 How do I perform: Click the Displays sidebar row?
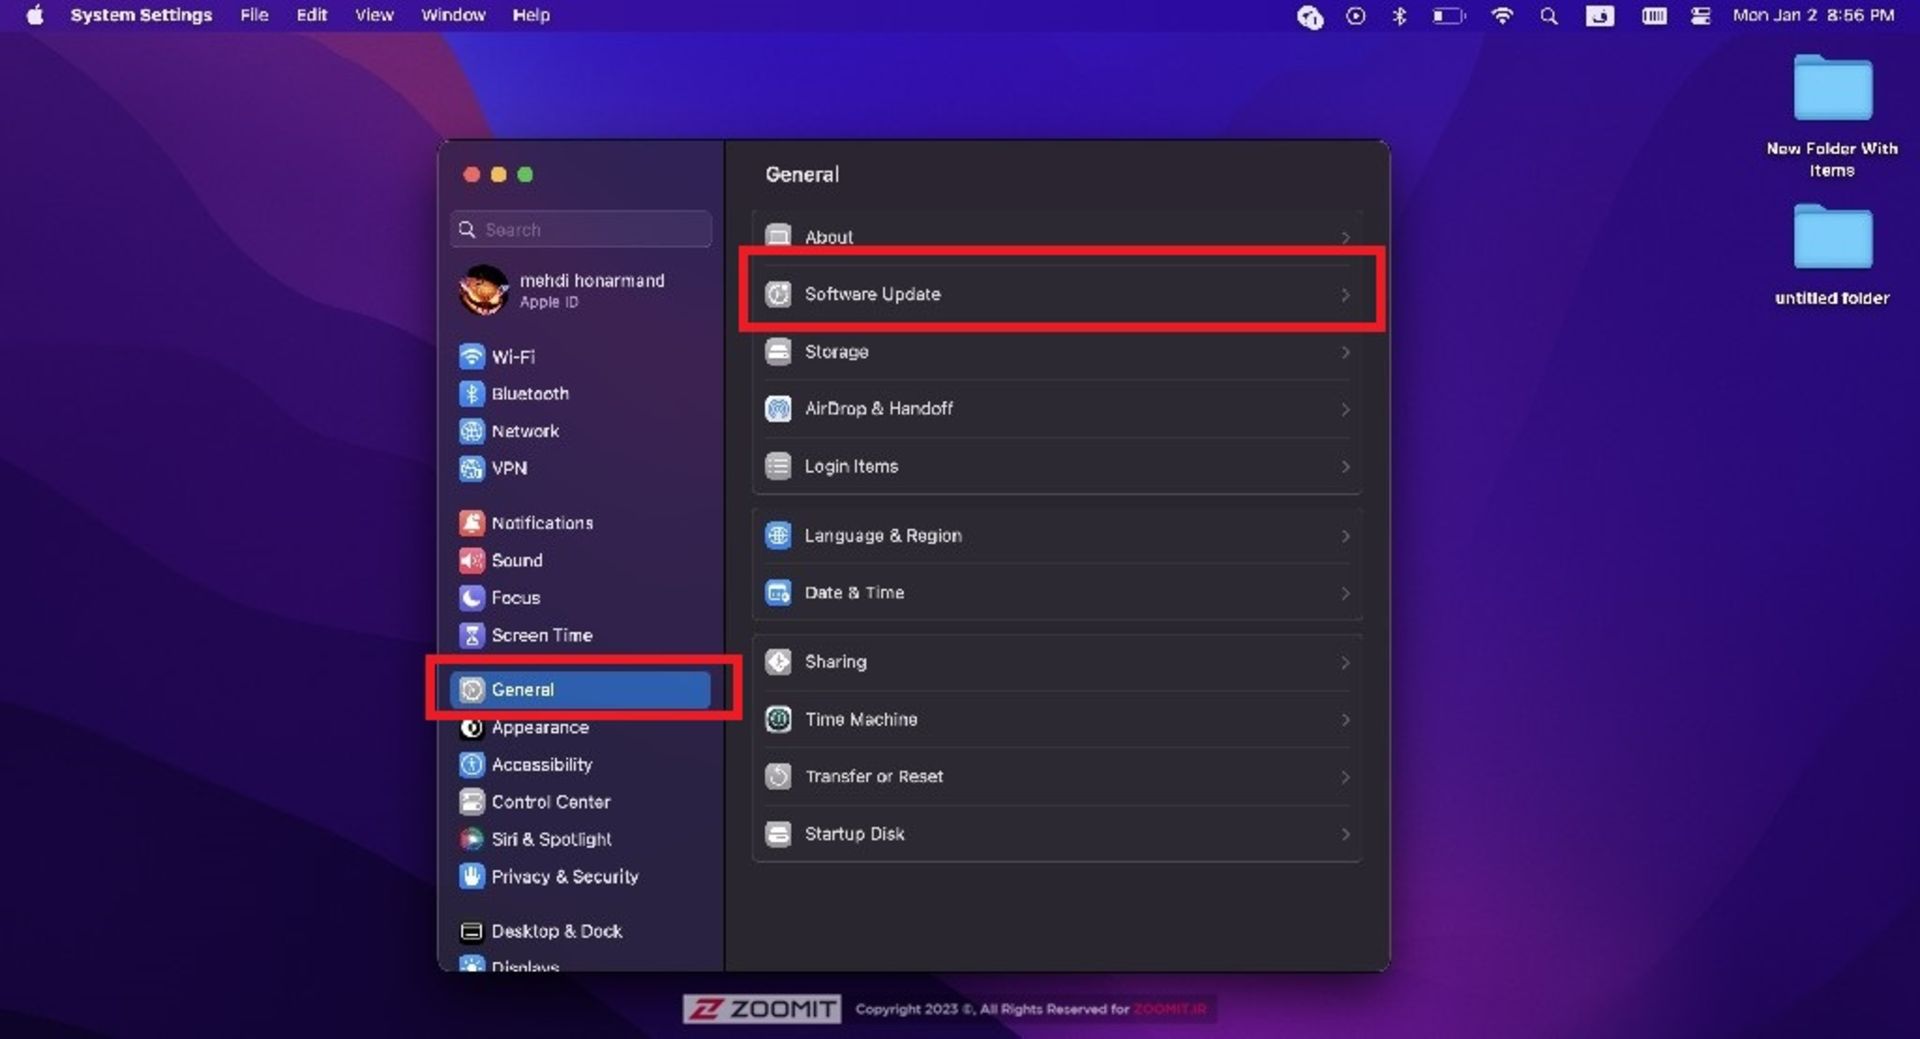point(581,965)
